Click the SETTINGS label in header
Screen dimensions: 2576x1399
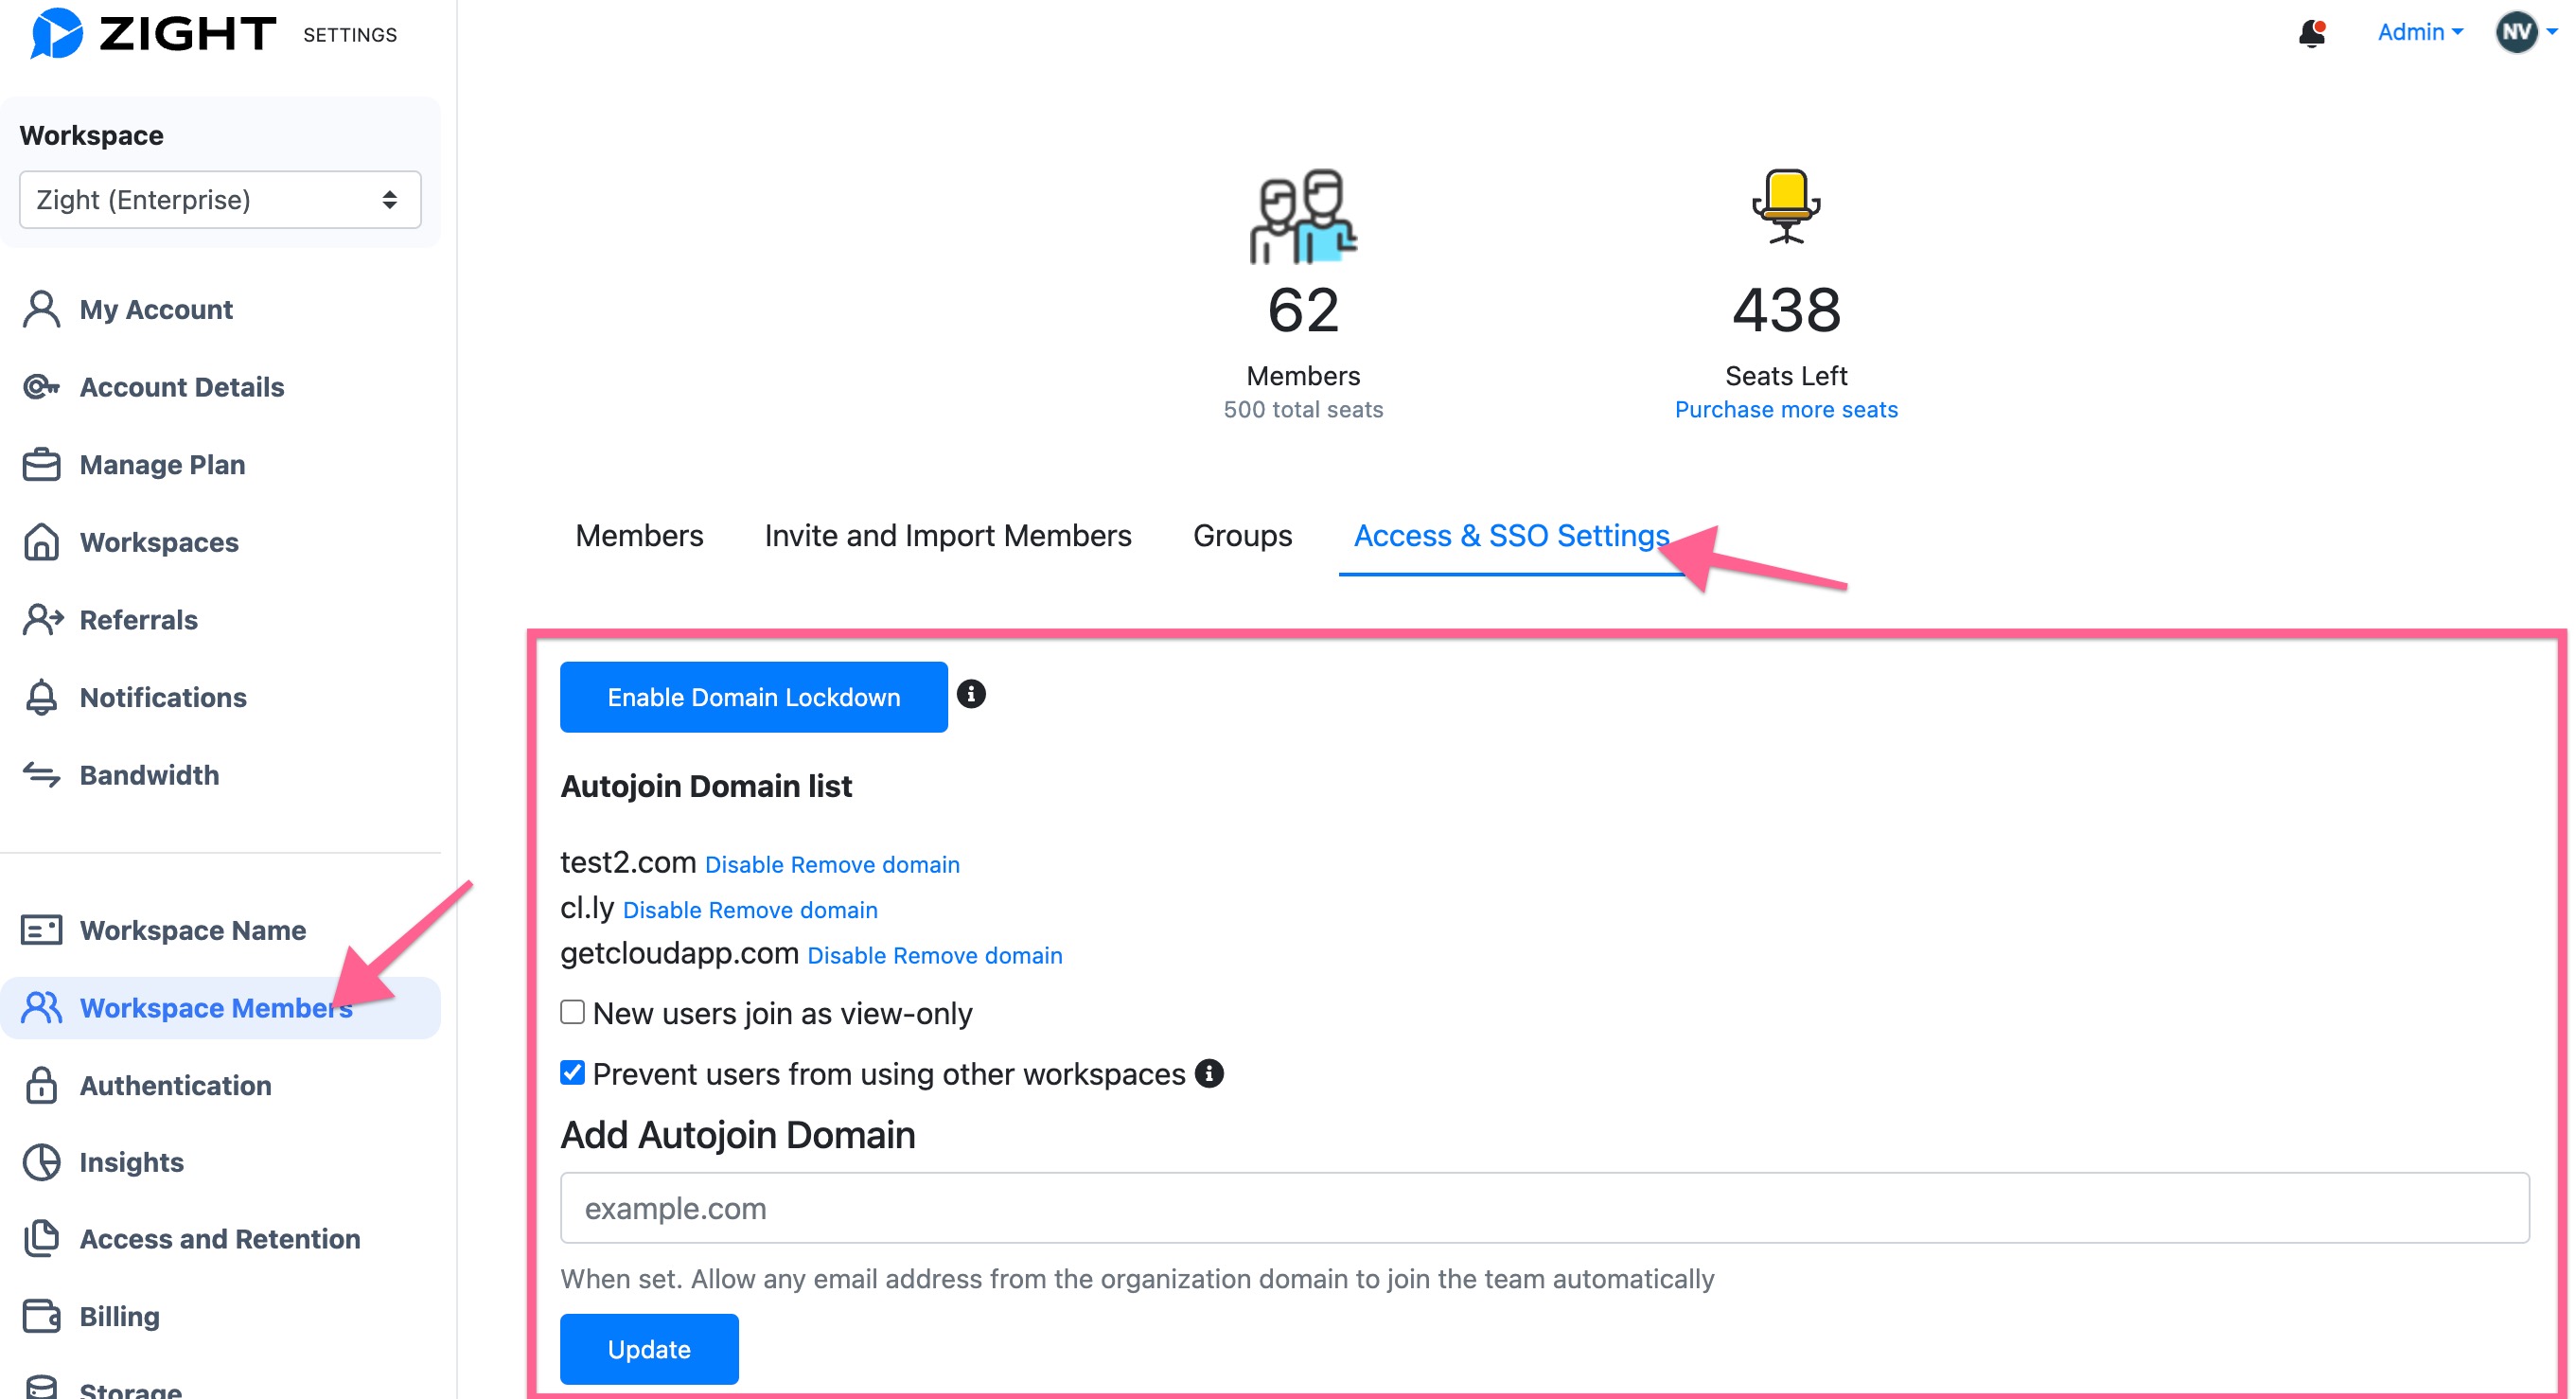[x=350, y=35]
